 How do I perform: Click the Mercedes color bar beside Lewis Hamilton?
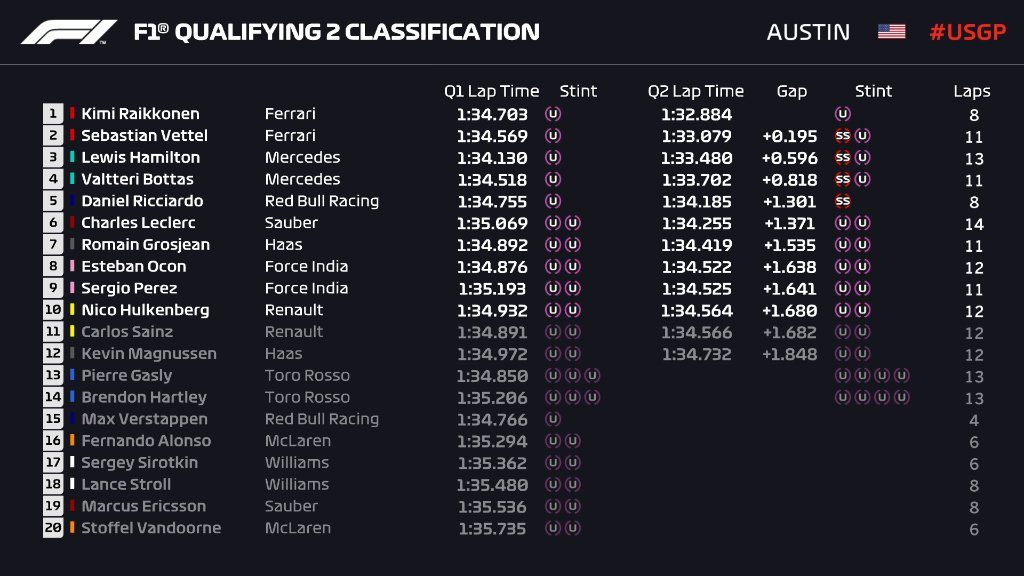(x=72, y=157)
